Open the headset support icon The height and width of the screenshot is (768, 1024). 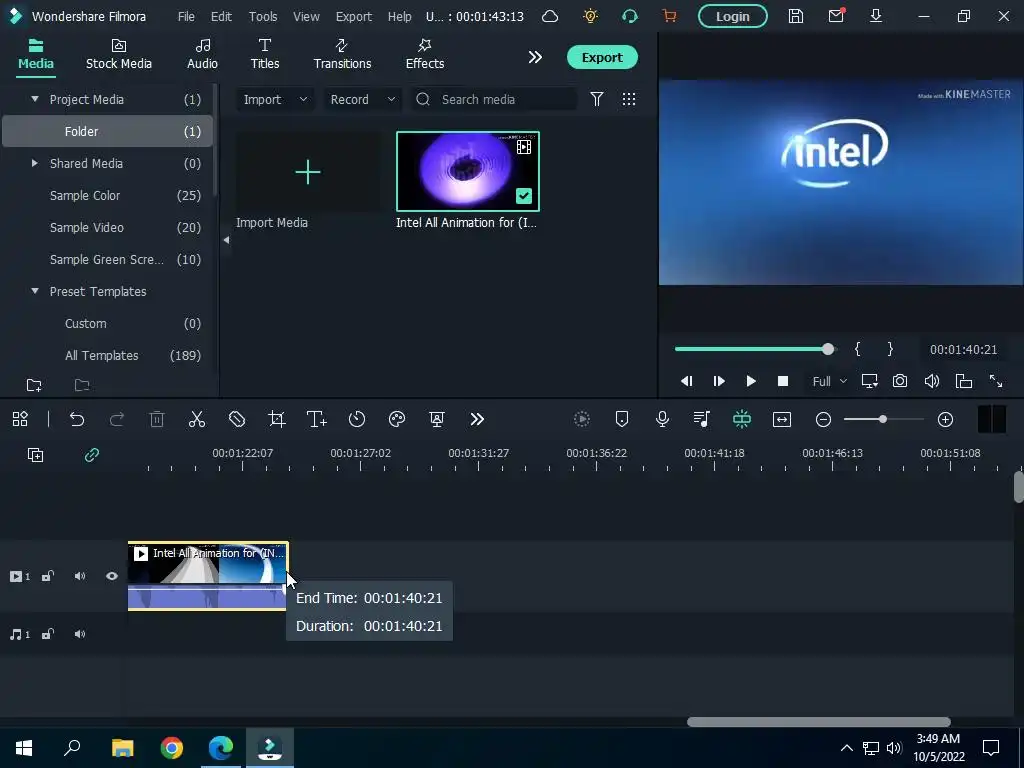coord(630,16)
